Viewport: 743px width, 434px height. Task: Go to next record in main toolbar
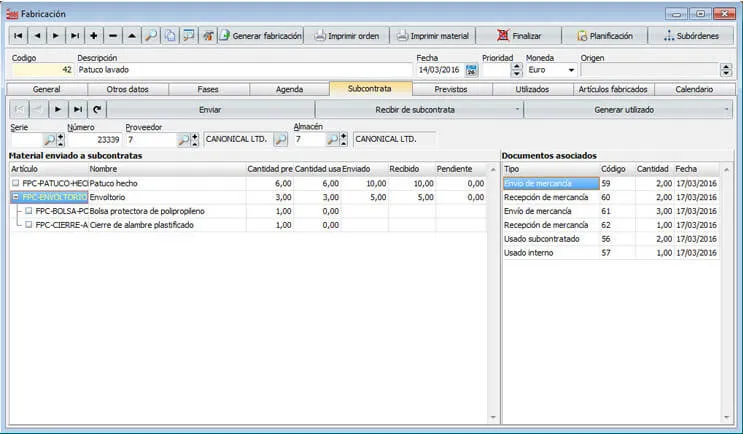tap(56, 36)
